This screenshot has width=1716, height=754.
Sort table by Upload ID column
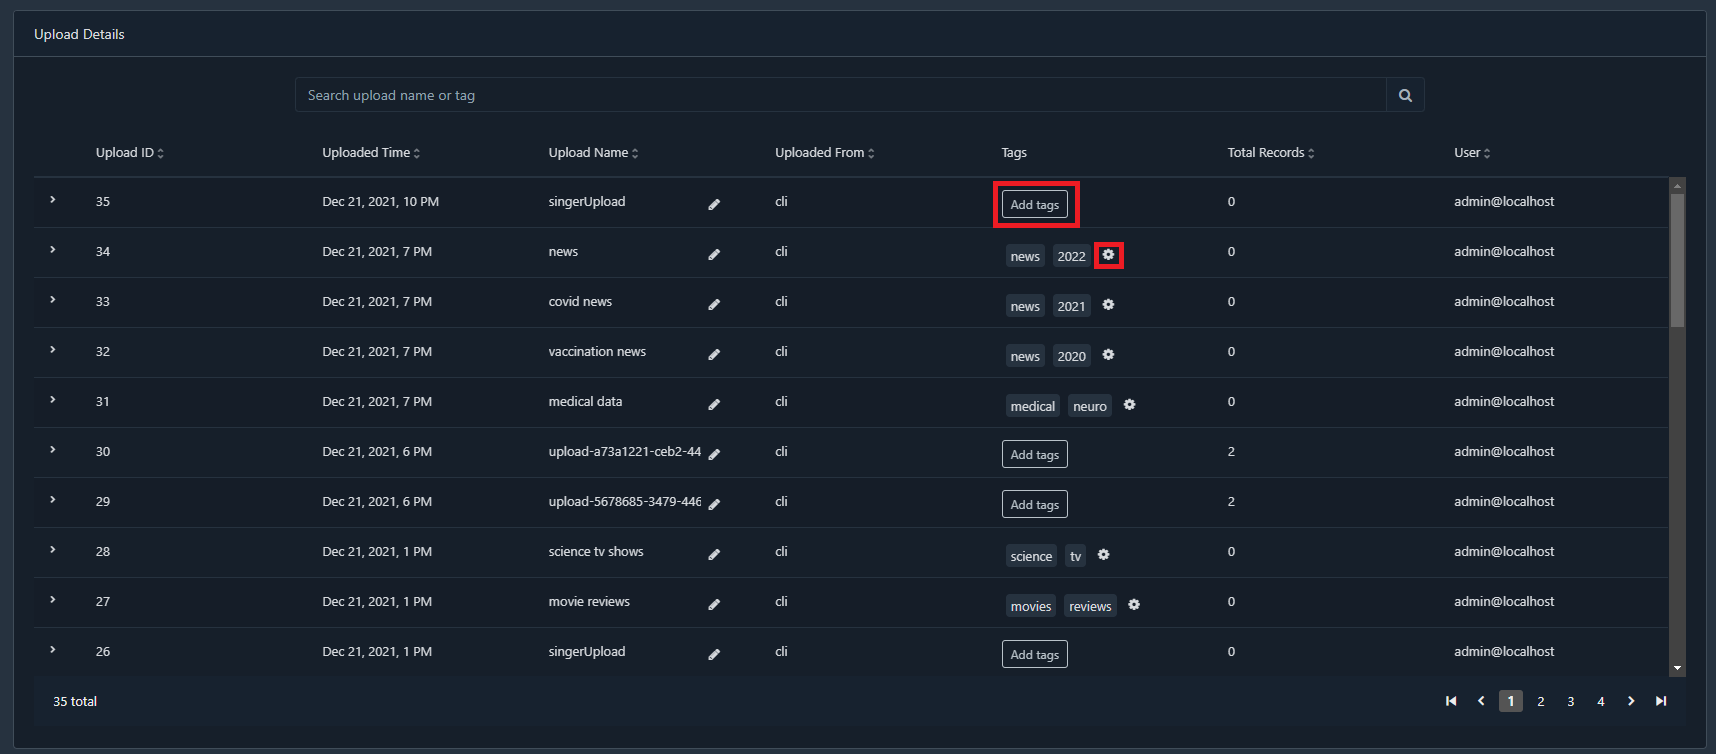coord(130,153)
